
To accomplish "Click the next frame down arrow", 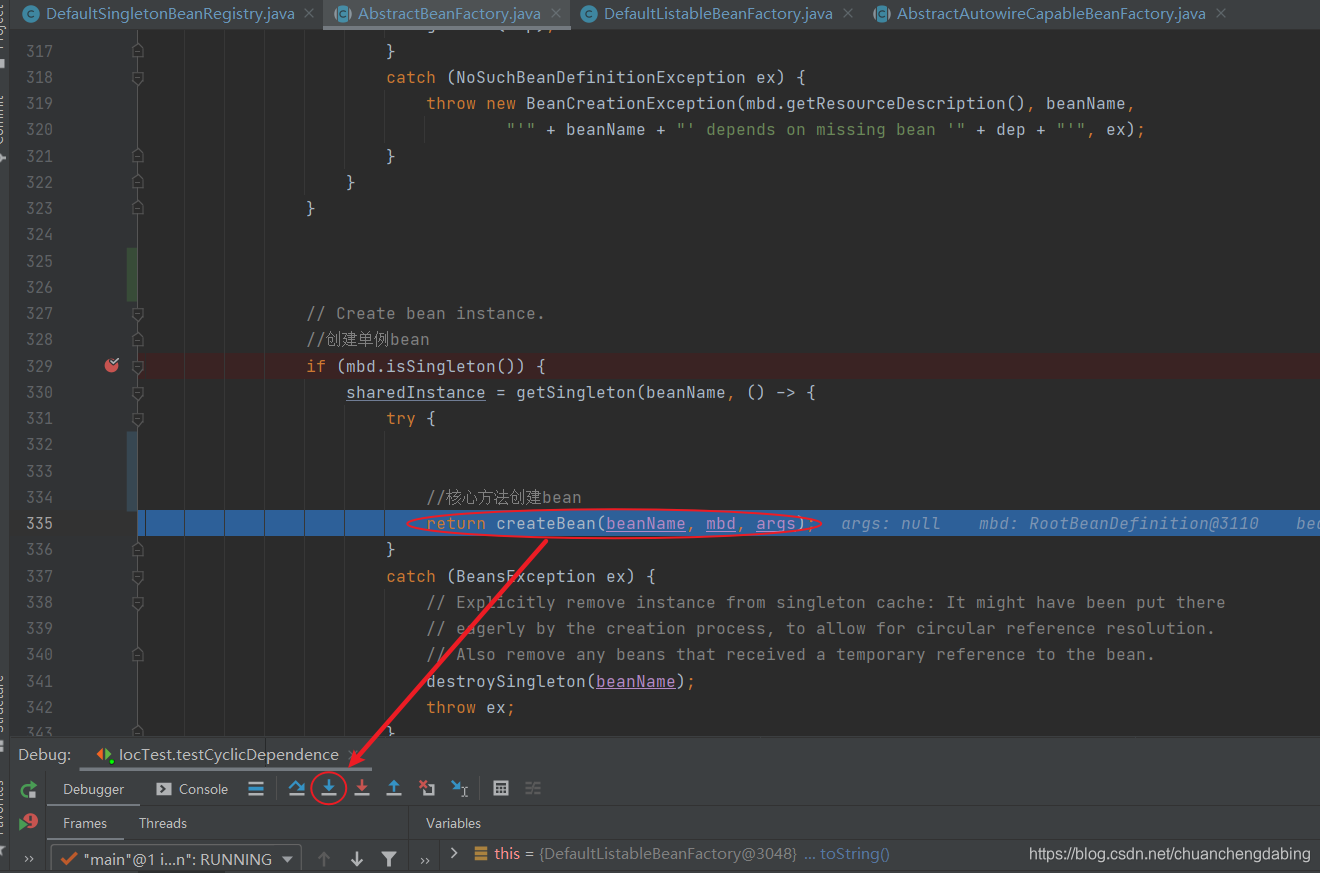I will click(356, 858).
